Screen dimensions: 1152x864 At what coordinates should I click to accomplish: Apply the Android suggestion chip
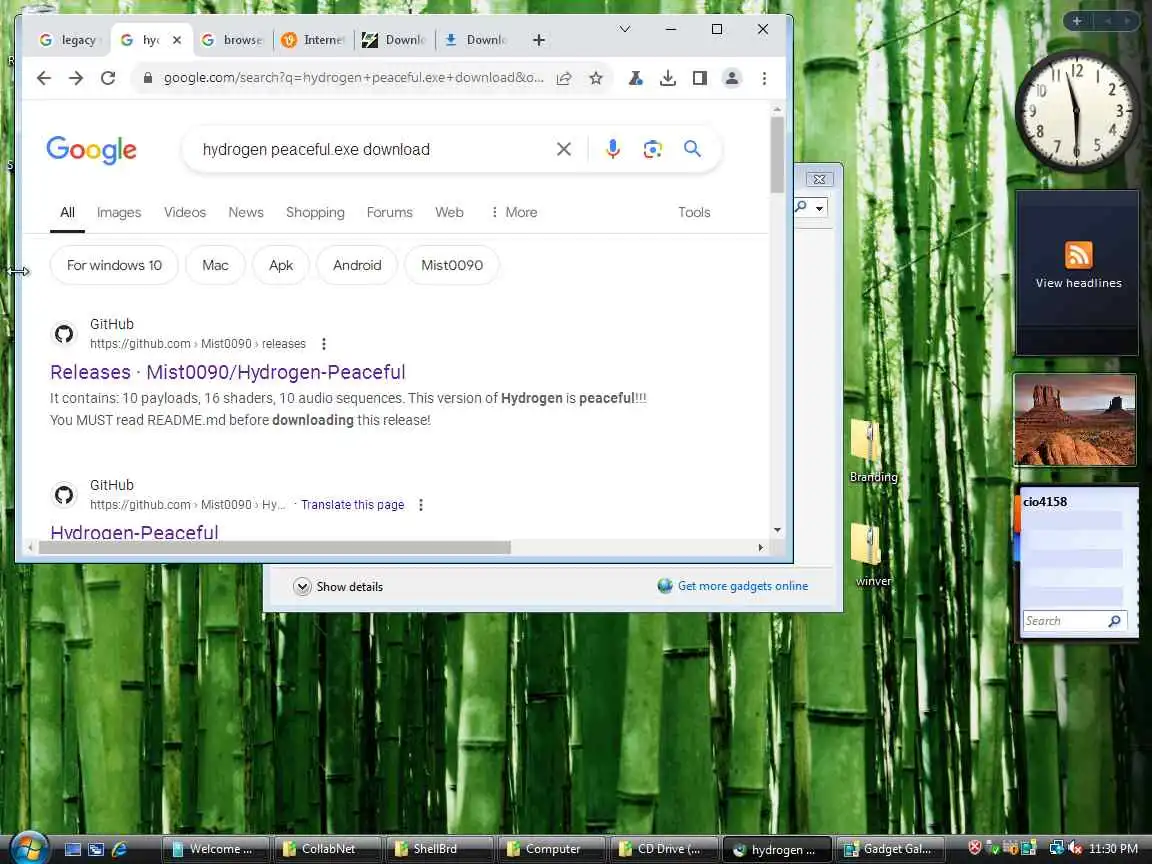[x=357, y=265]
